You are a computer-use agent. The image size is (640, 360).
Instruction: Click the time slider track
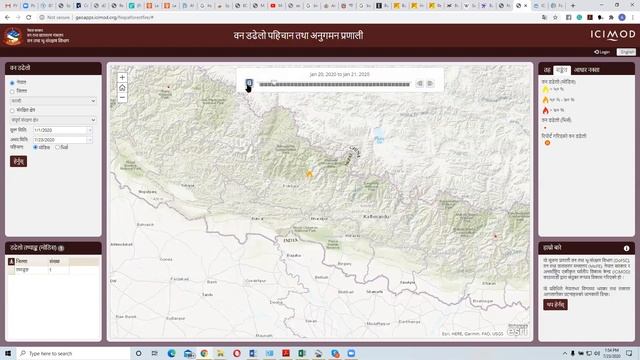(334, 84)
